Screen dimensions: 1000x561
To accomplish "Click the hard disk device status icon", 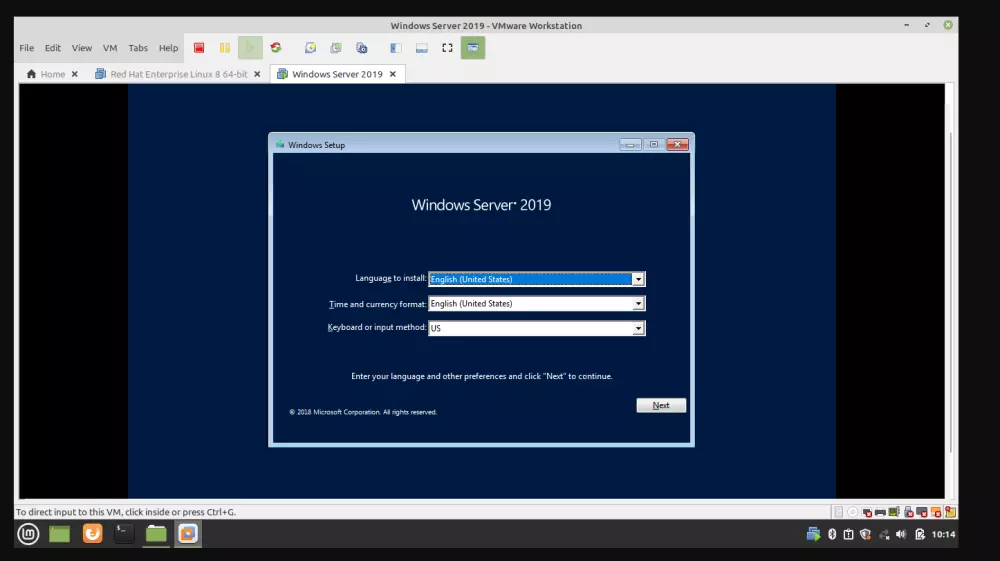I will coord(839,512).
